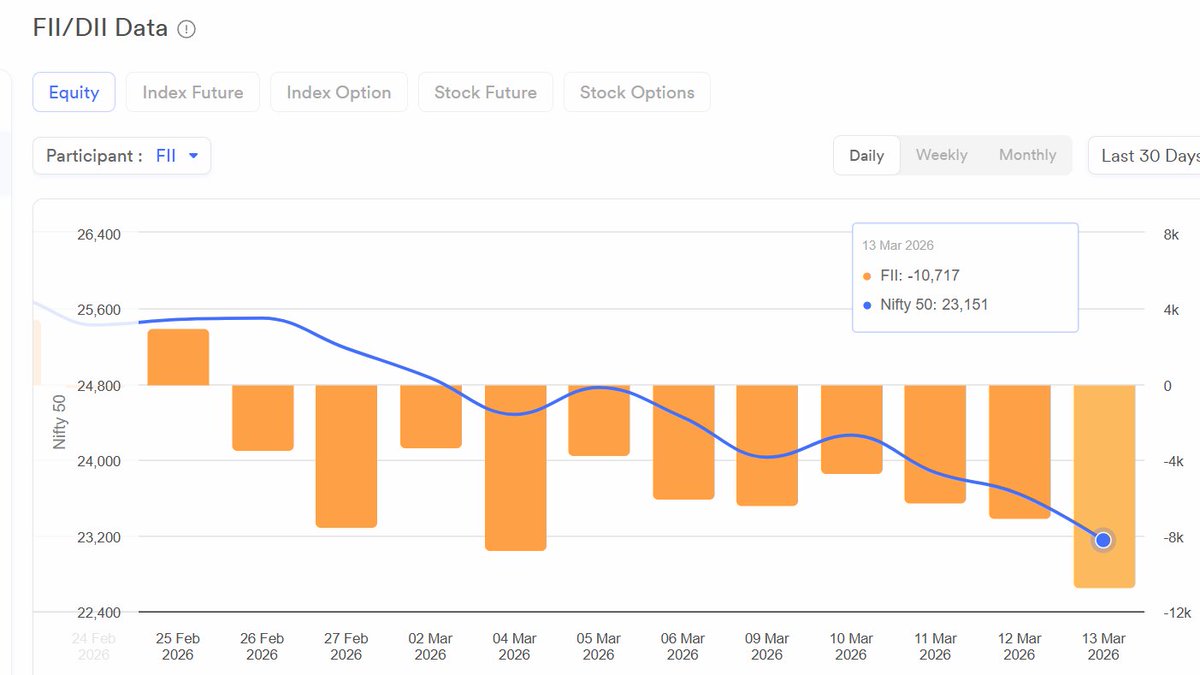Click the 06 Mar 2026 FII bar
The image size is (1200, 675).
point(683,442)
